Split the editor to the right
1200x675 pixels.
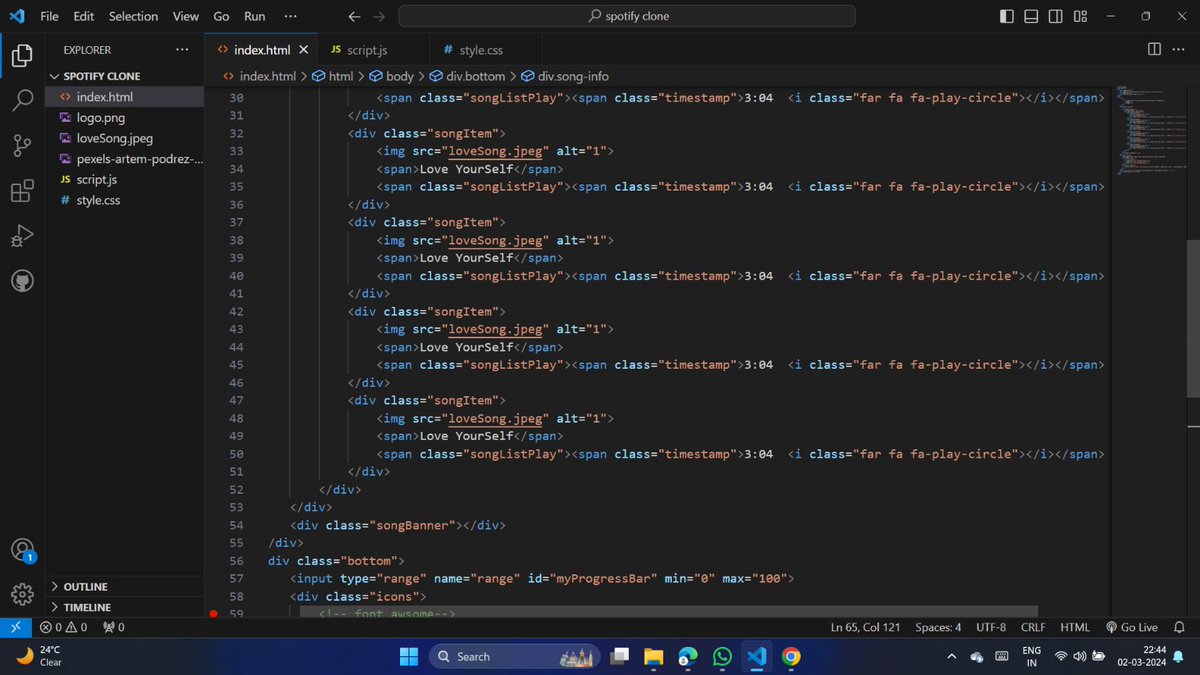click(1154, 49)
